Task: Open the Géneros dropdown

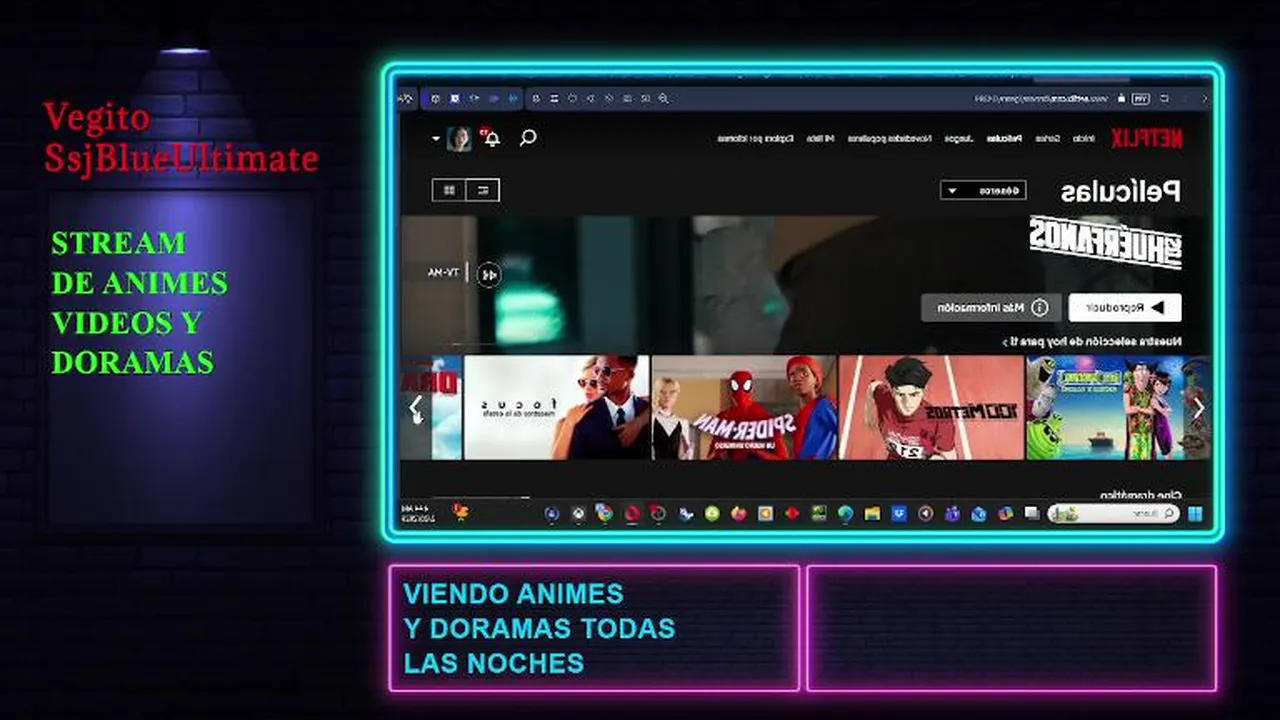Action: click(983, 190)
